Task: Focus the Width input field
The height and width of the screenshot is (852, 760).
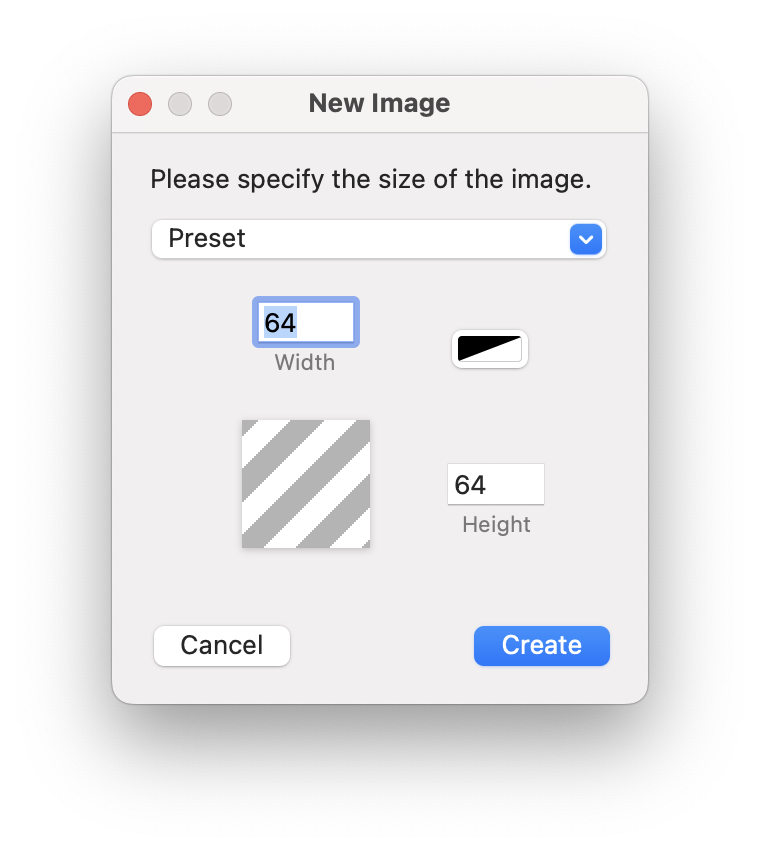Action: click(x=306, y=322)
